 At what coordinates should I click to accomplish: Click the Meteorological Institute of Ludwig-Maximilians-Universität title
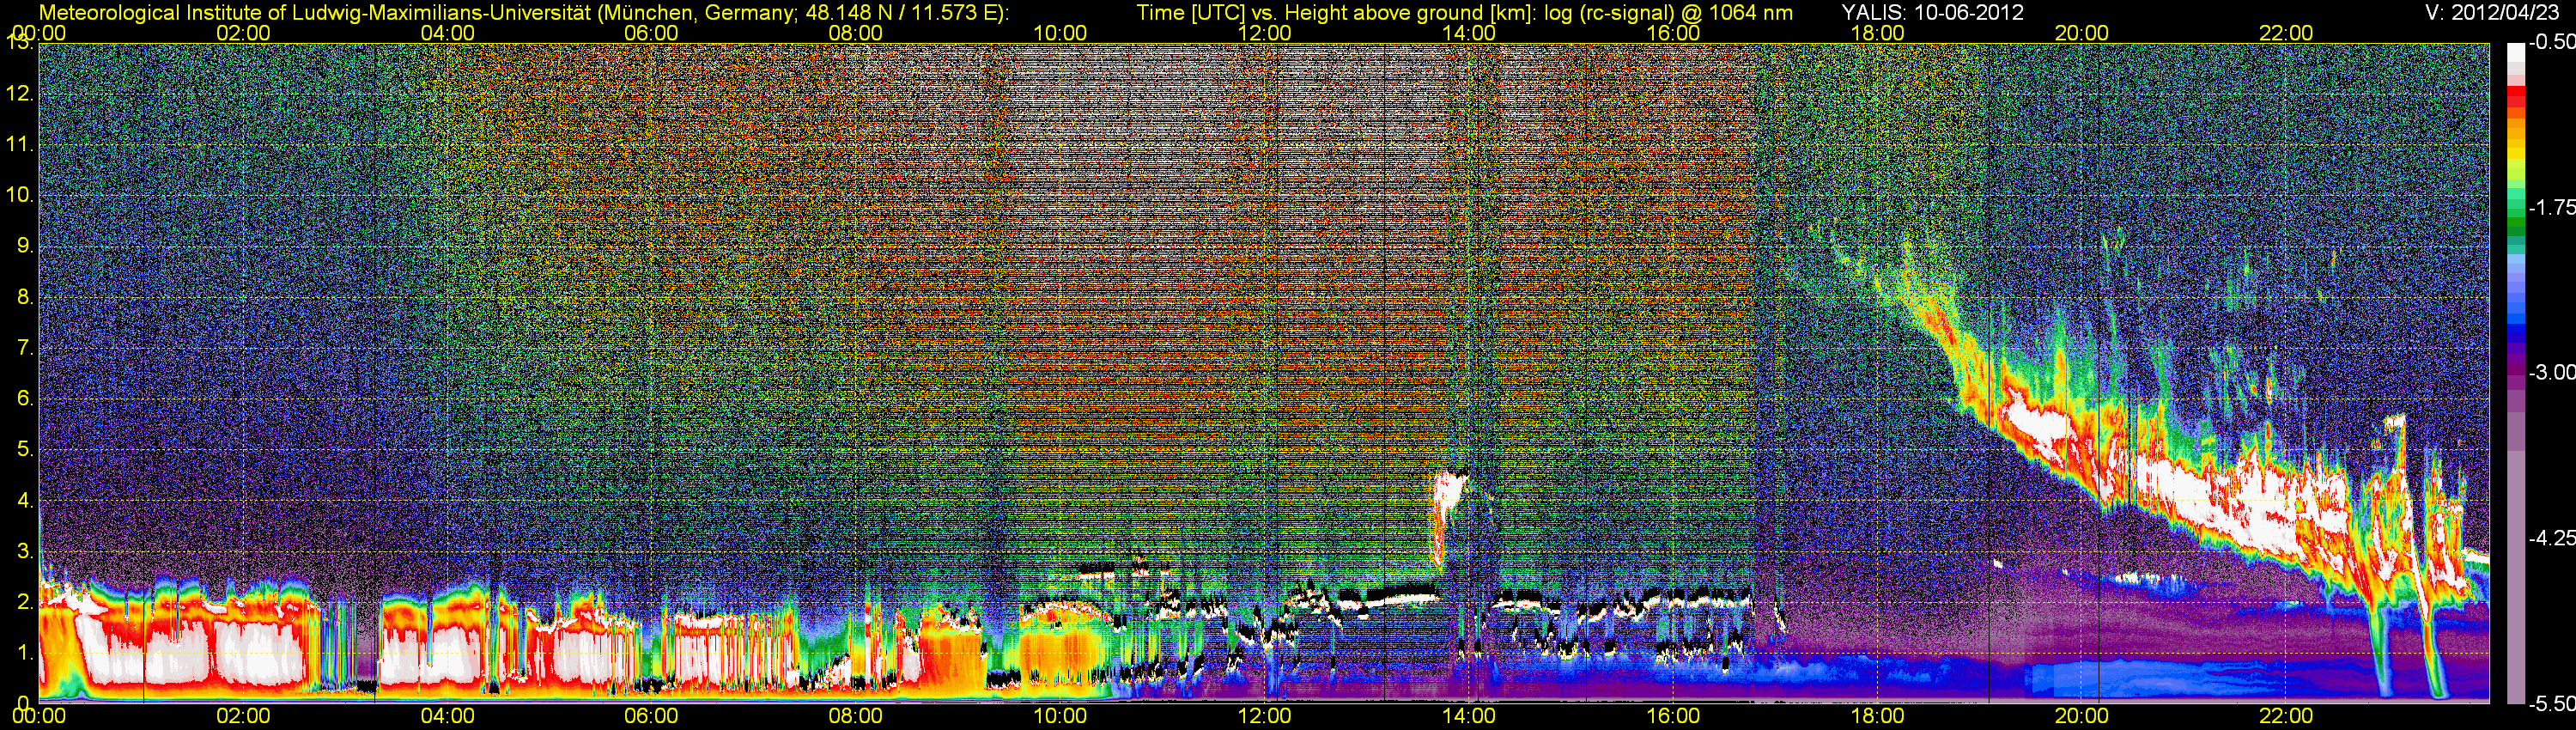pos(524,12)
